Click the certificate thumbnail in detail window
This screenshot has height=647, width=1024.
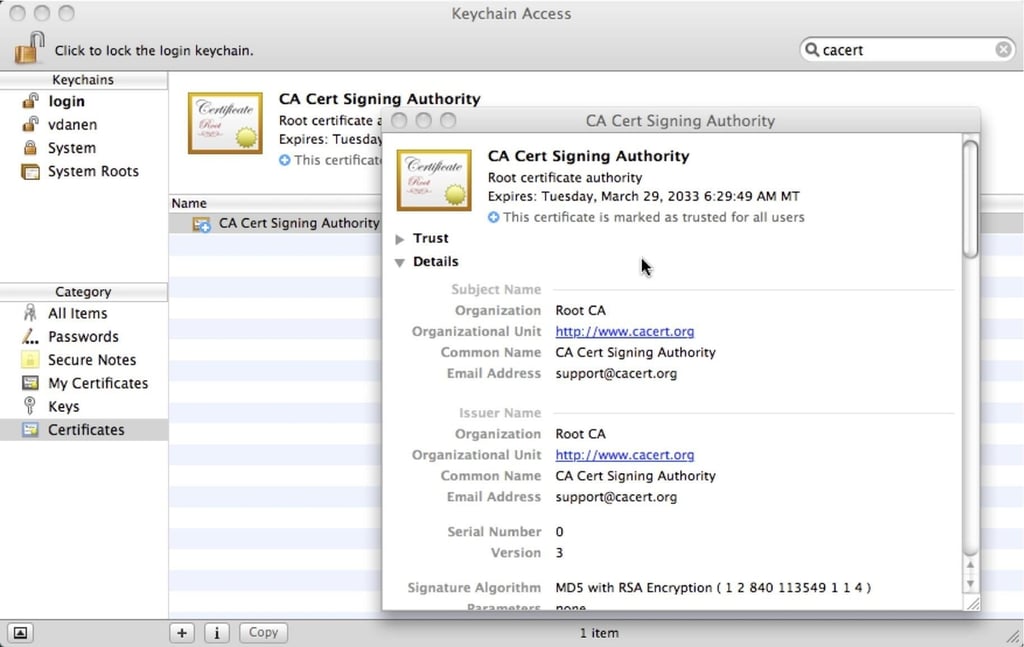[x=434, y=180]
